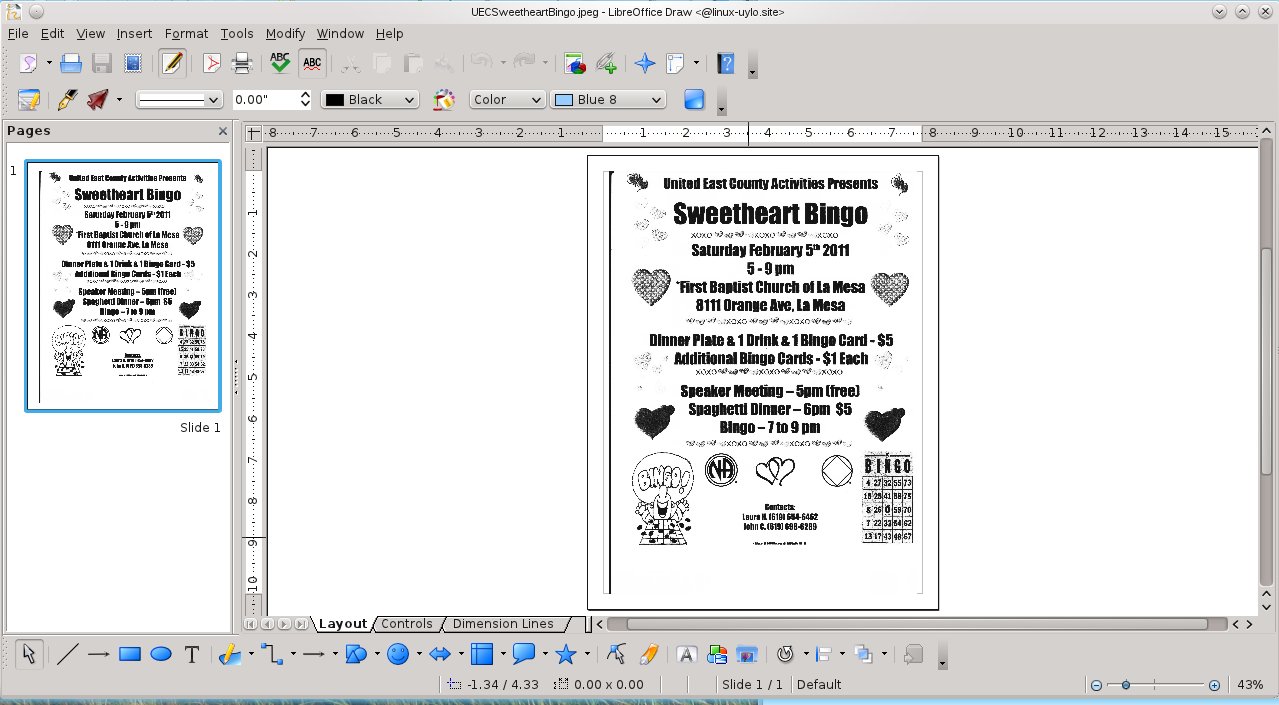Toggle Edit File mode pencil button
1279x705 pixels.
coord(172,64)
